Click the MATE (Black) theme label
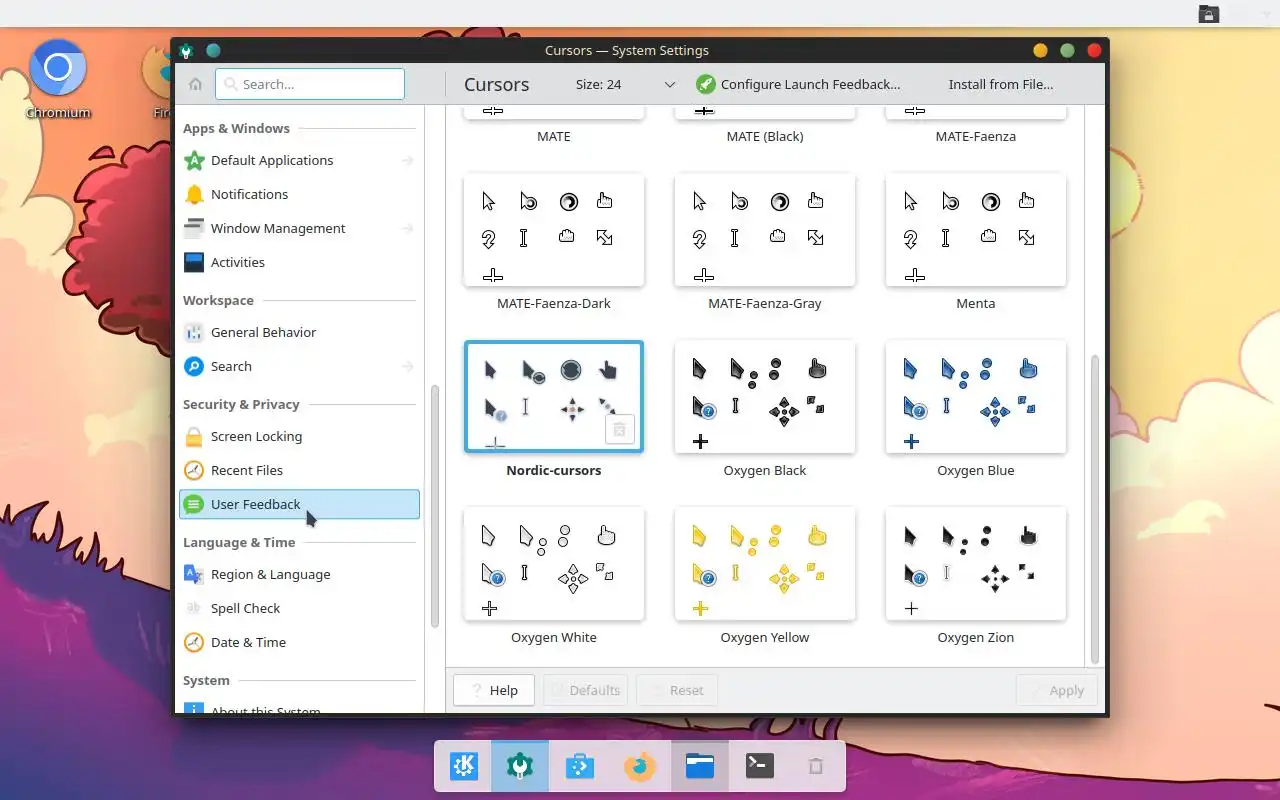1280x800 pixels. [765, 136]
